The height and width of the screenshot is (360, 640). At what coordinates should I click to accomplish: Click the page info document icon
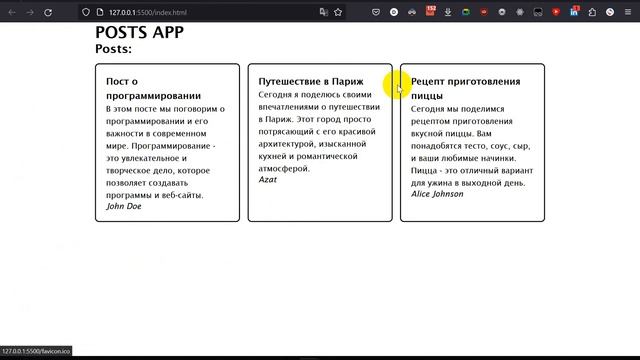[x=100, y=12]
